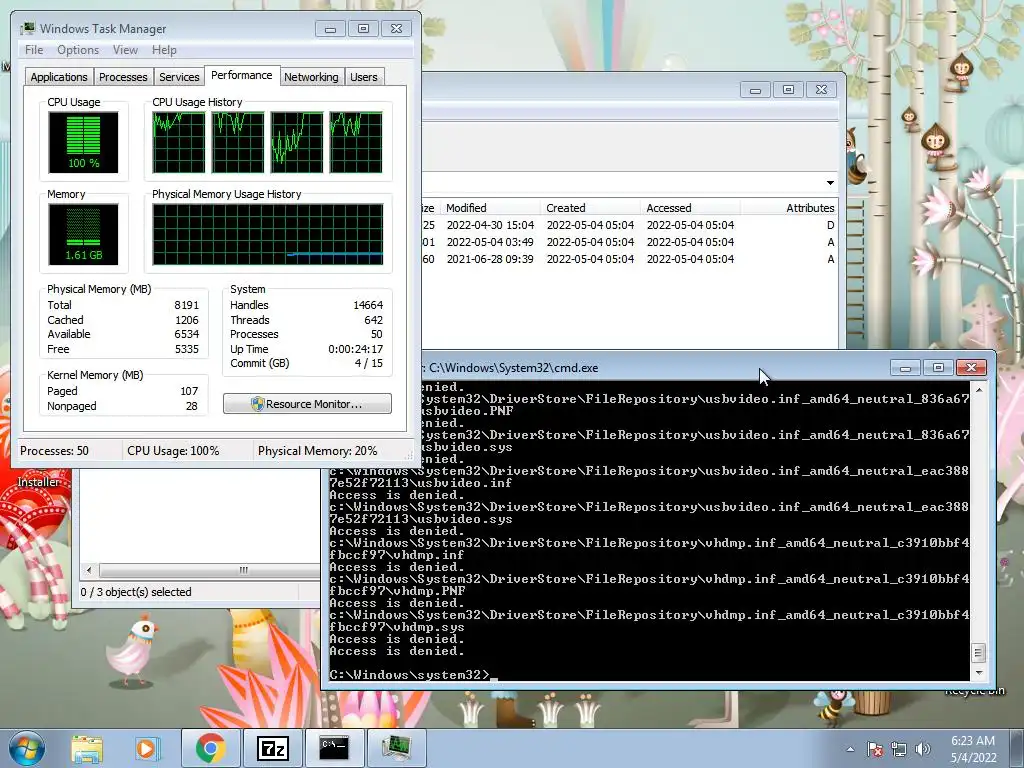This screenshot has width=1024, height=768.
Task: Click the cmd vertical scrollbar thumb
Action: pyautogui.click(x=978, y=652)
